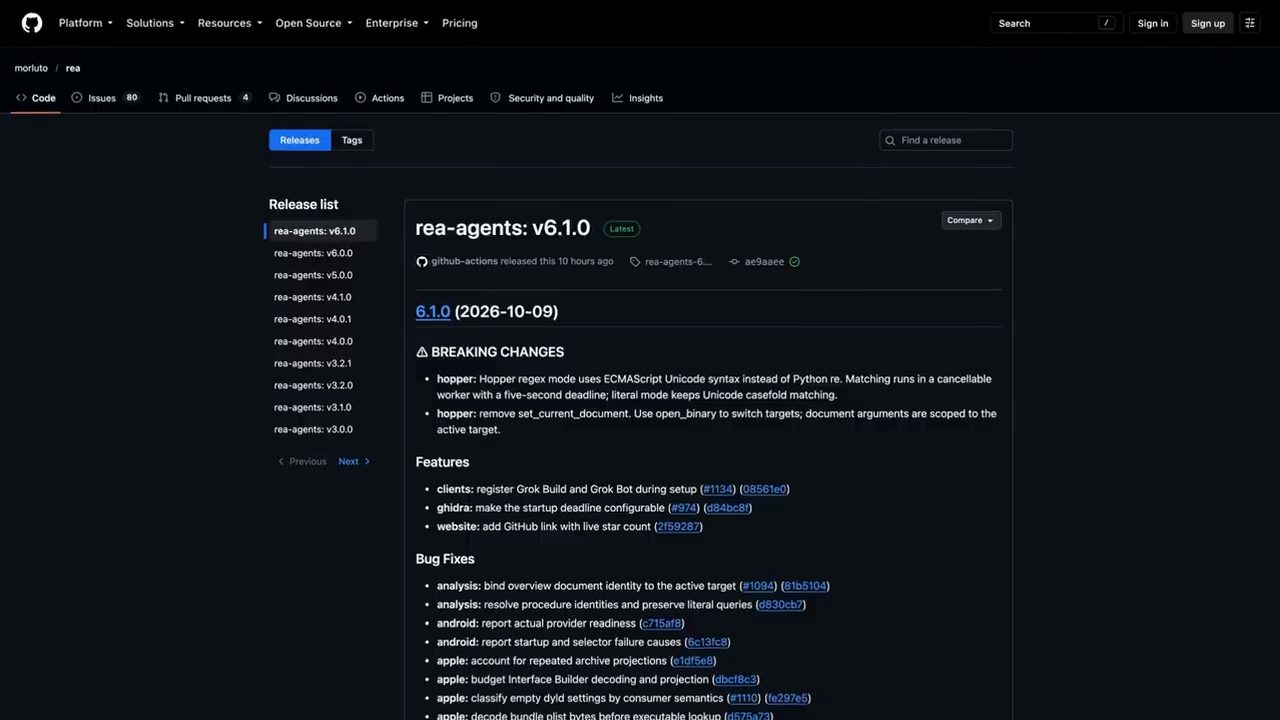Open commit 2f59287 link
This screenshot has height=720, width=1280.
678,527
